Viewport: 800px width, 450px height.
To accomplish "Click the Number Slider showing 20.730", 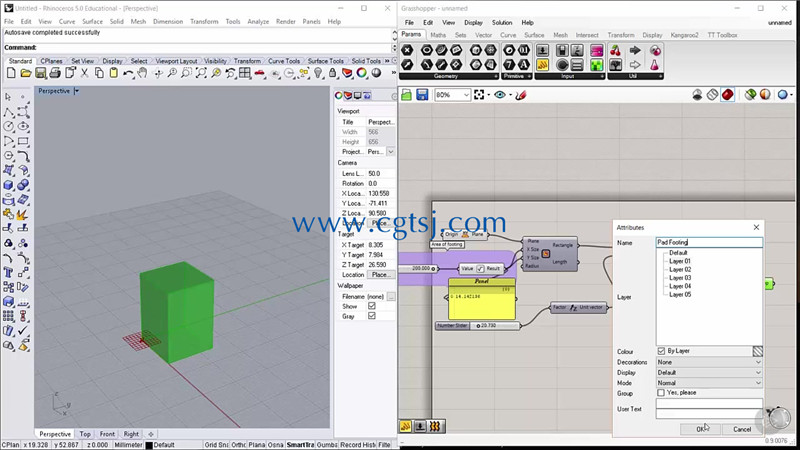I will click(478, 326).
